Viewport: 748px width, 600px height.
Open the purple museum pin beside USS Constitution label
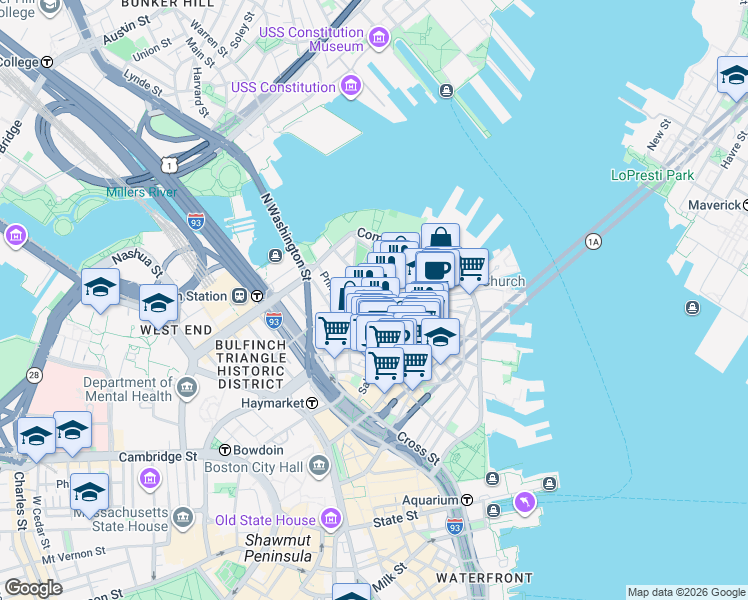pyautogui.click(x=351, y=87)
